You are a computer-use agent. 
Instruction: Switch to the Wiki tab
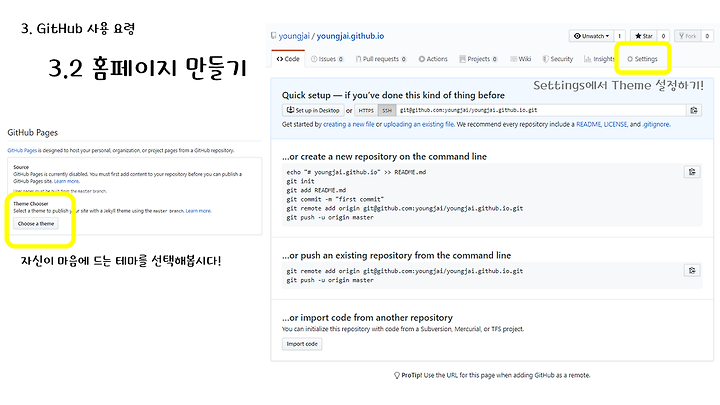(521, 59)
